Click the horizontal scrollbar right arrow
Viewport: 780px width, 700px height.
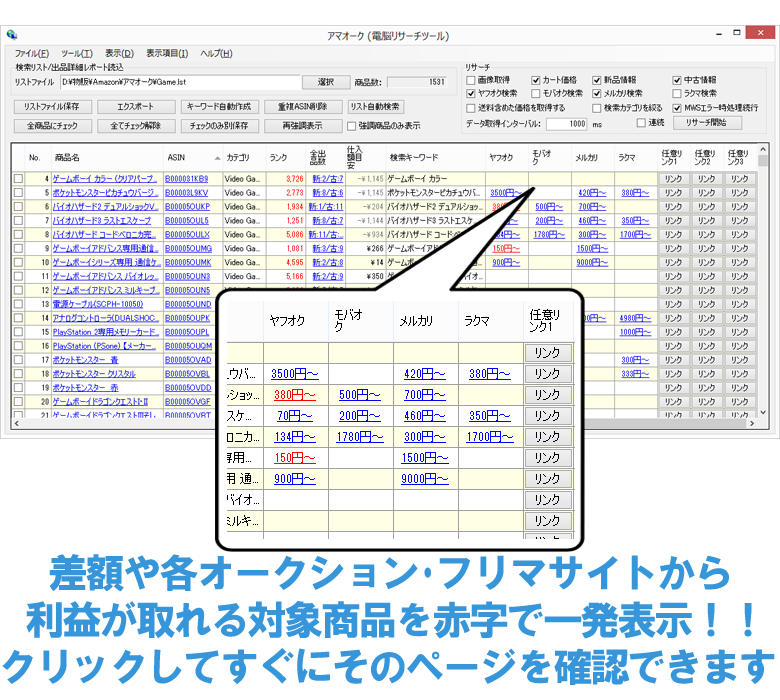752,423
